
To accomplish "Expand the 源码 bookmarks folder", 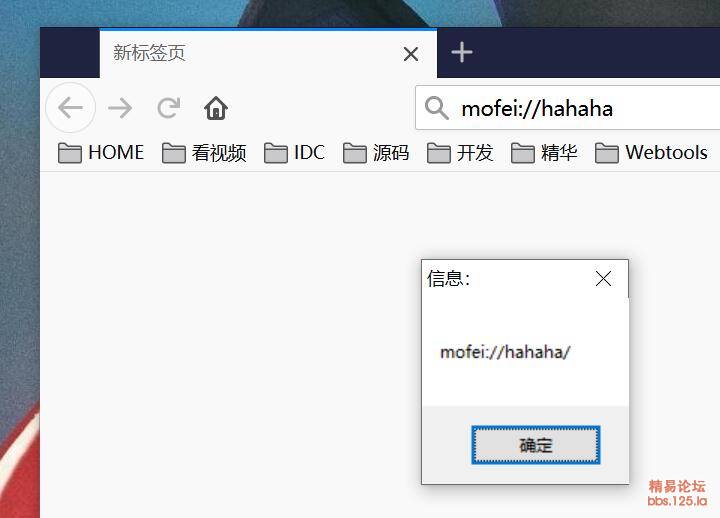I will [x=376, y=152].
